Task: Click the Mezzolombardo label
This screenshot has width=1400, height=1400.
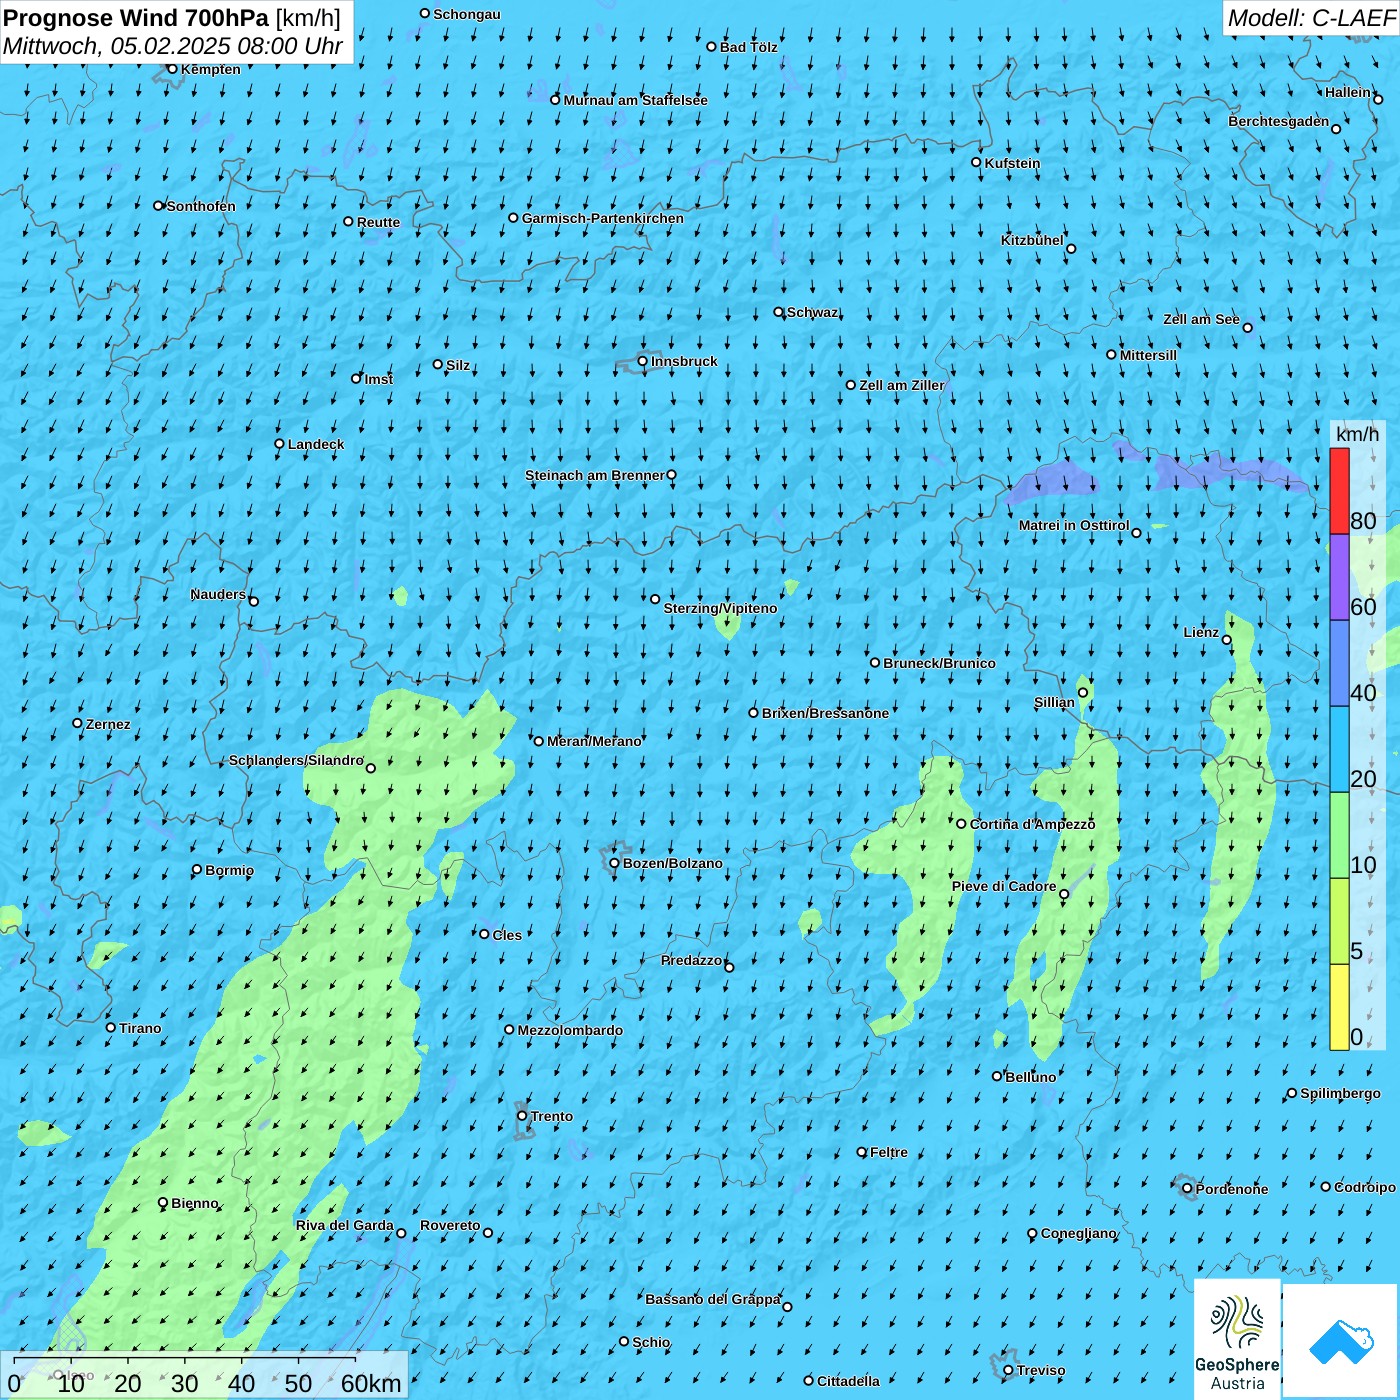Action: point(571,1030)
